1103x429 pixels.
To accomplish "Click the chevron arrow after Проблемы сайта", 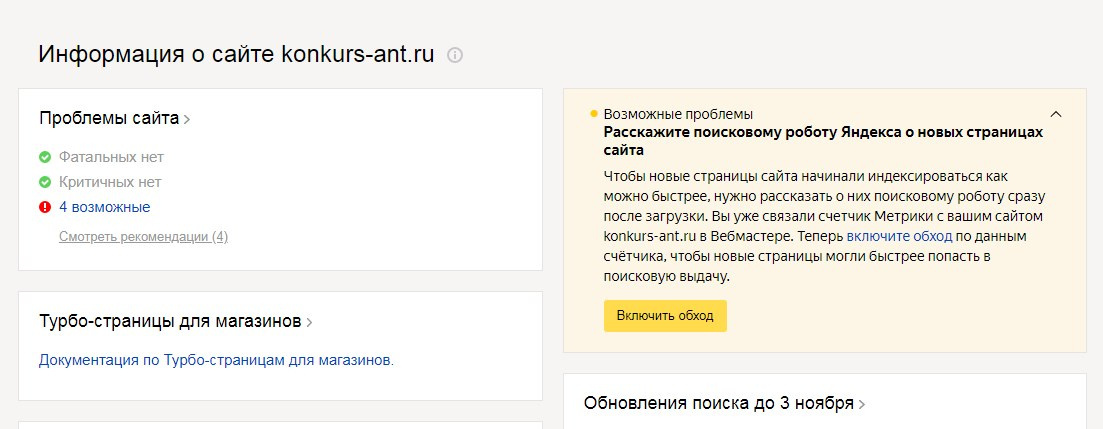I will point(187,120).
